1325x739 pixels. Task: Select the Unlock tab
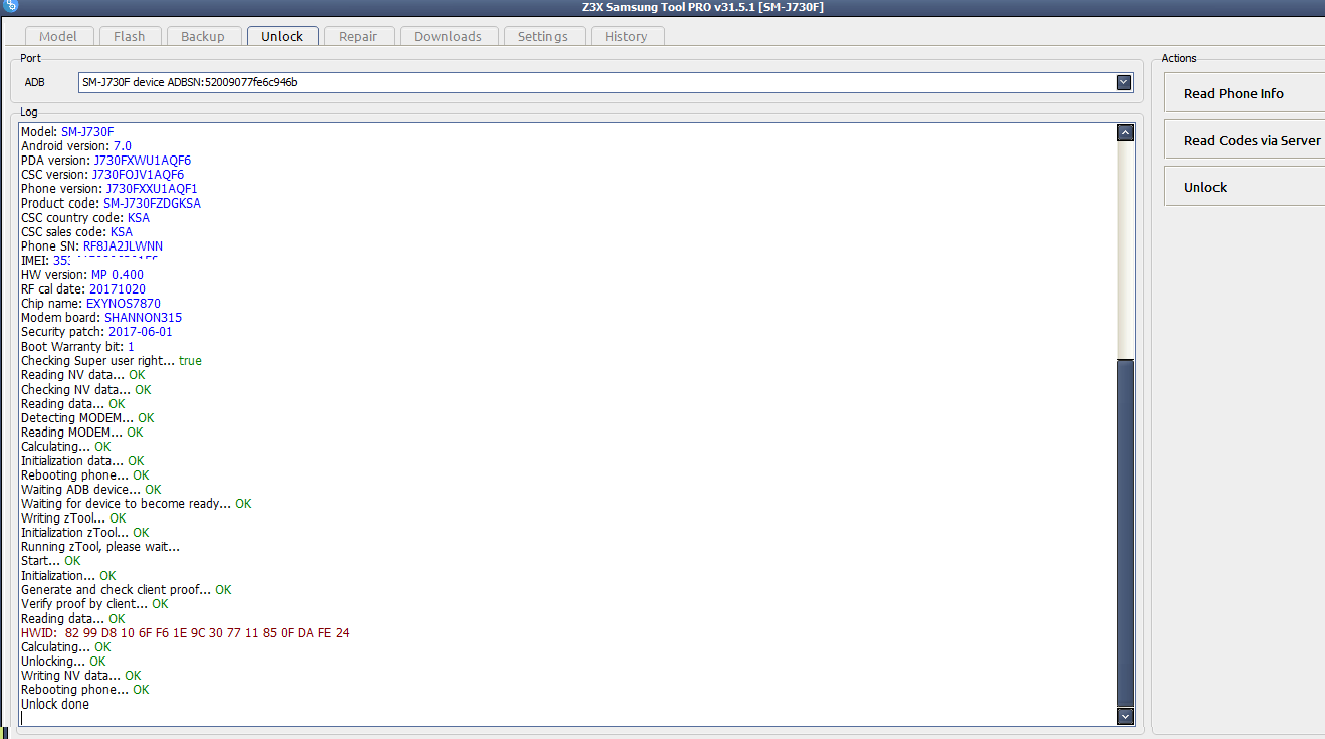pyautogui.click(x=282, y=36)
